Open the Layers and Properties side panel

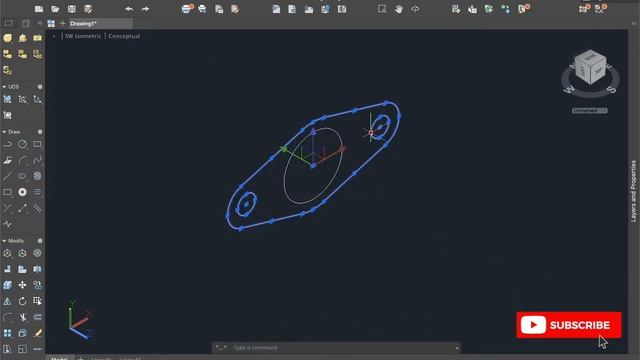(x=633, y=191)
